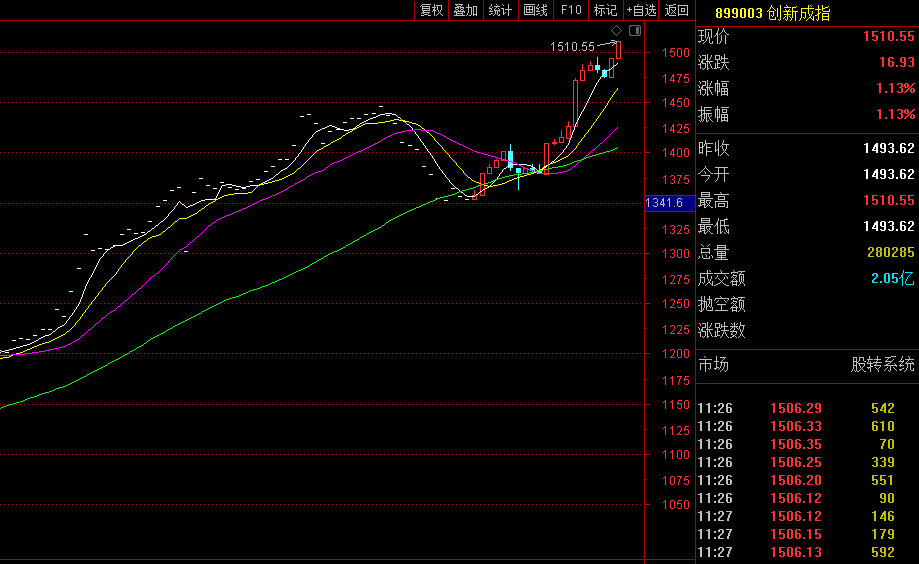Screen dimensions: 919x564
Task: Add index to watchlist with +自选
Action: pyautogui.click(x=641, y=10)
